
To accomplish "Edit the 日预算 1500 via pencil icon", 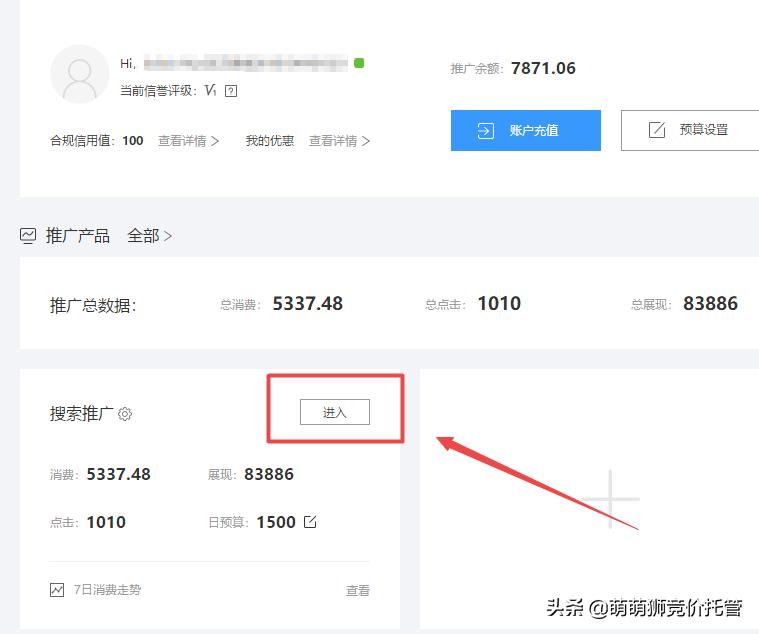I will point(310,522).
